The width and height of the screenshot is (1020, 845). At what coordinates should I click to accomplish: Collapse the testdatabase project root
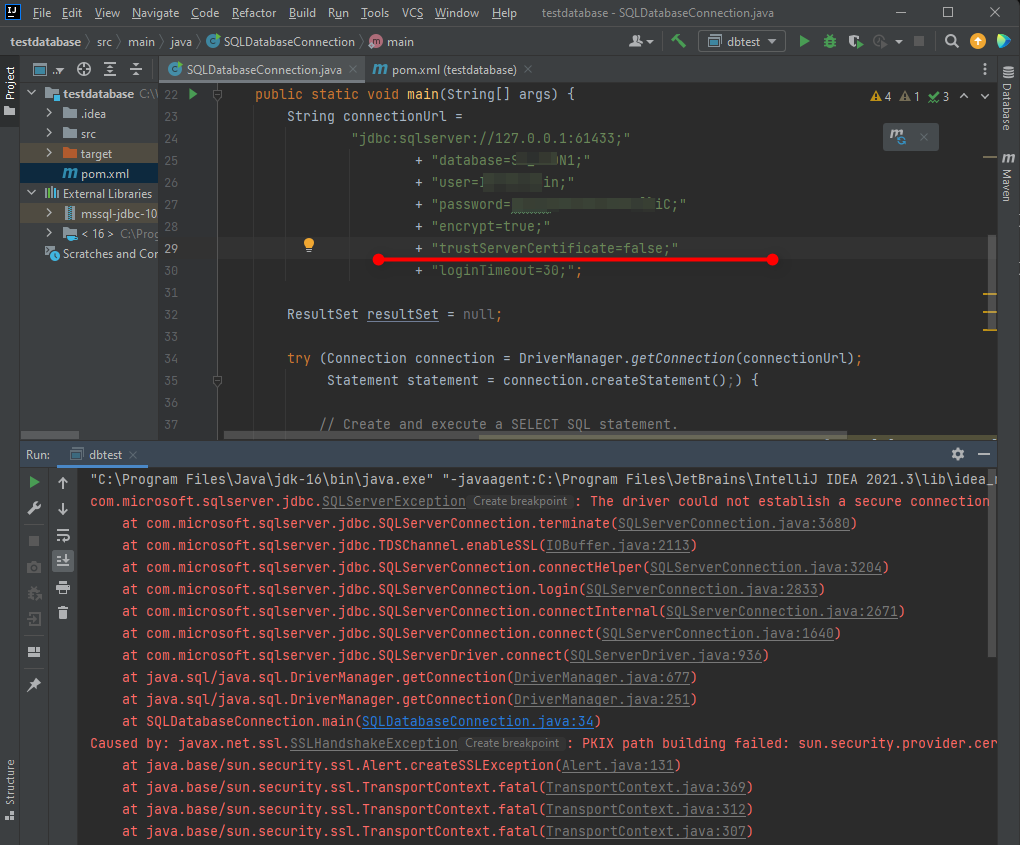point(31,93)
